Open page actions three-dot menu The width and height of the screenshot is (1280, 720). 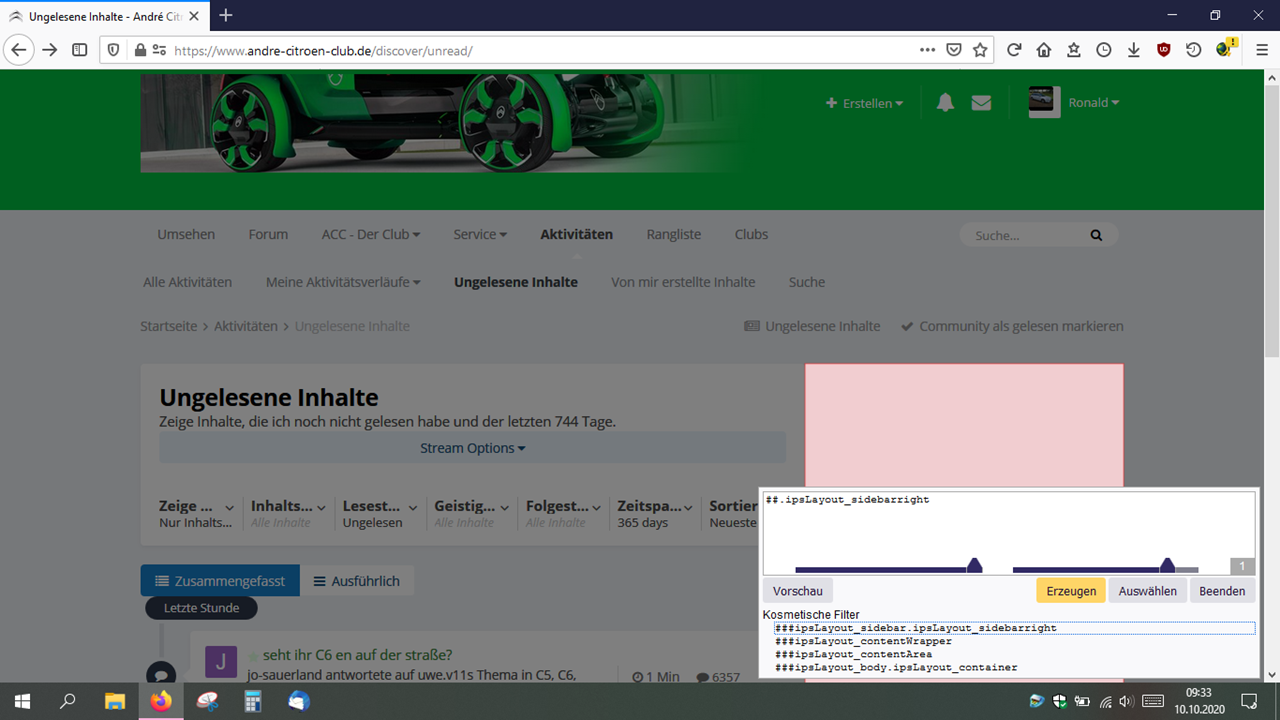(928, 50)
